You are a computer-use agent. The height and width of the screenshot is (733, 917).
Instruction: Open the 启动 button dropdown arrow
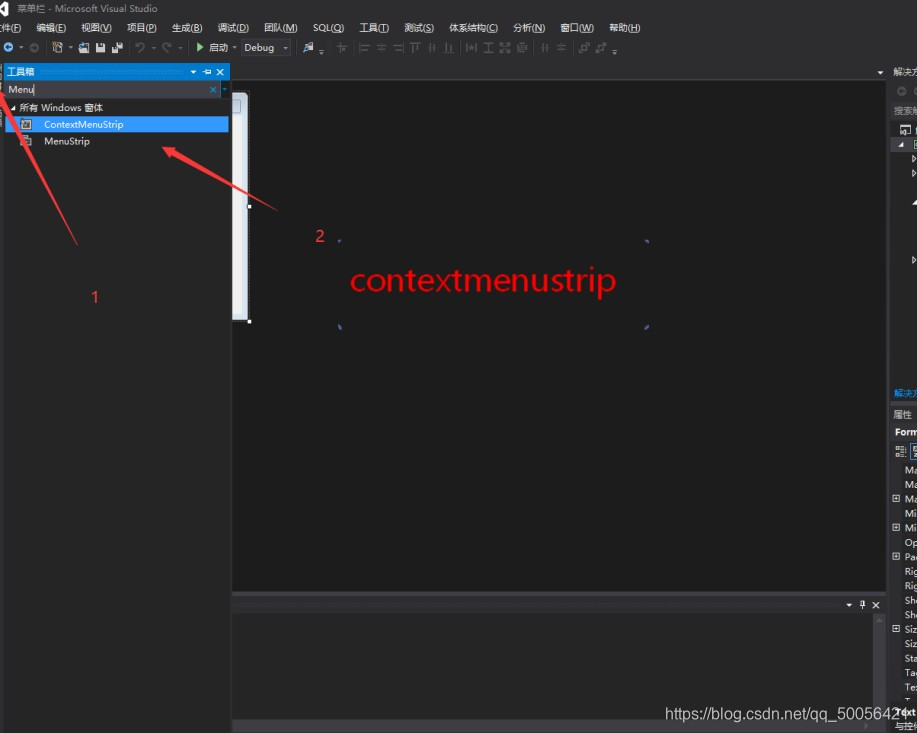(x=235, y=47)
